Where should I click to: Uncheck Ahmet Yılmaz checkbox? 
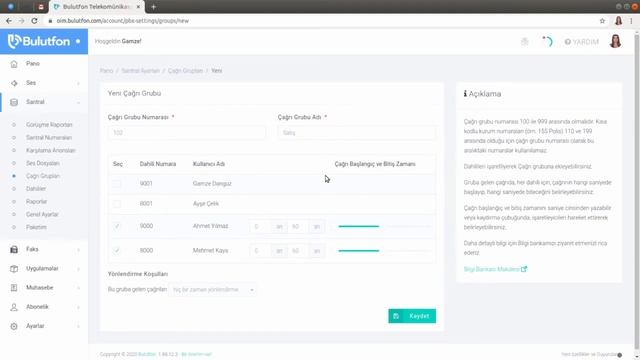tap(117, 226)
